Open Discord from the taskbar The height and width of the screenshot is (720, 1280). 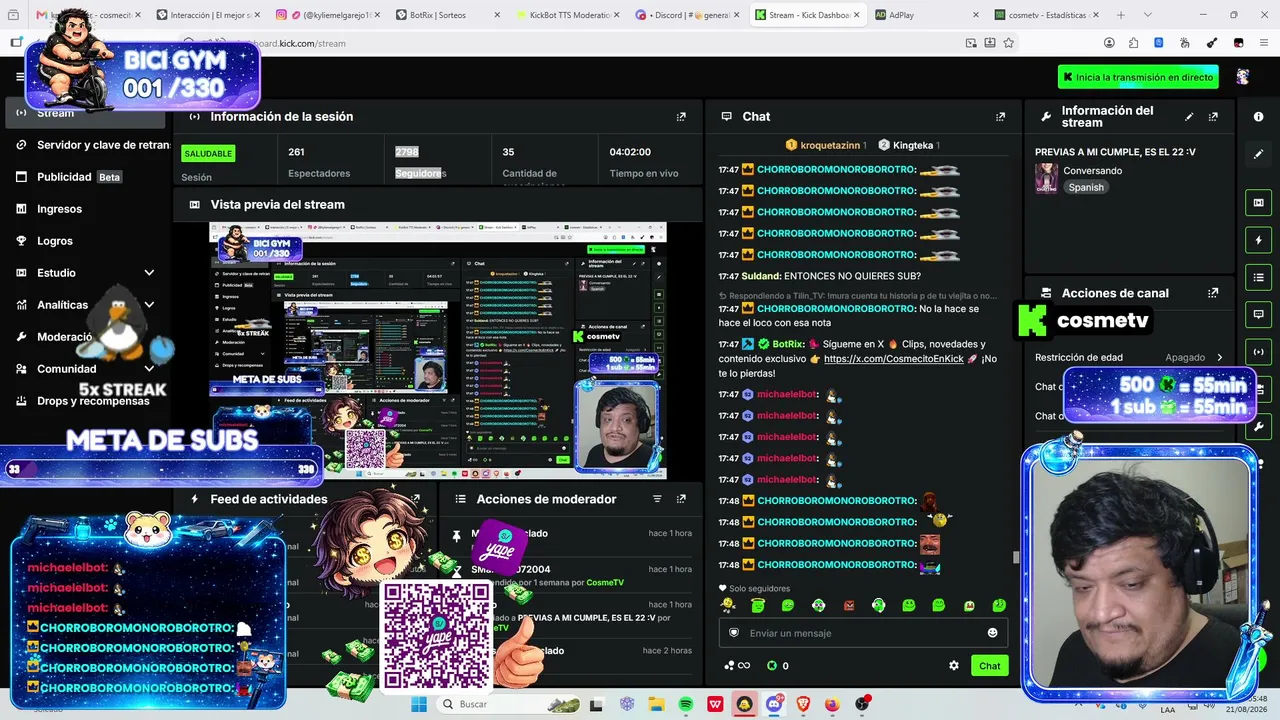[774, 704]
